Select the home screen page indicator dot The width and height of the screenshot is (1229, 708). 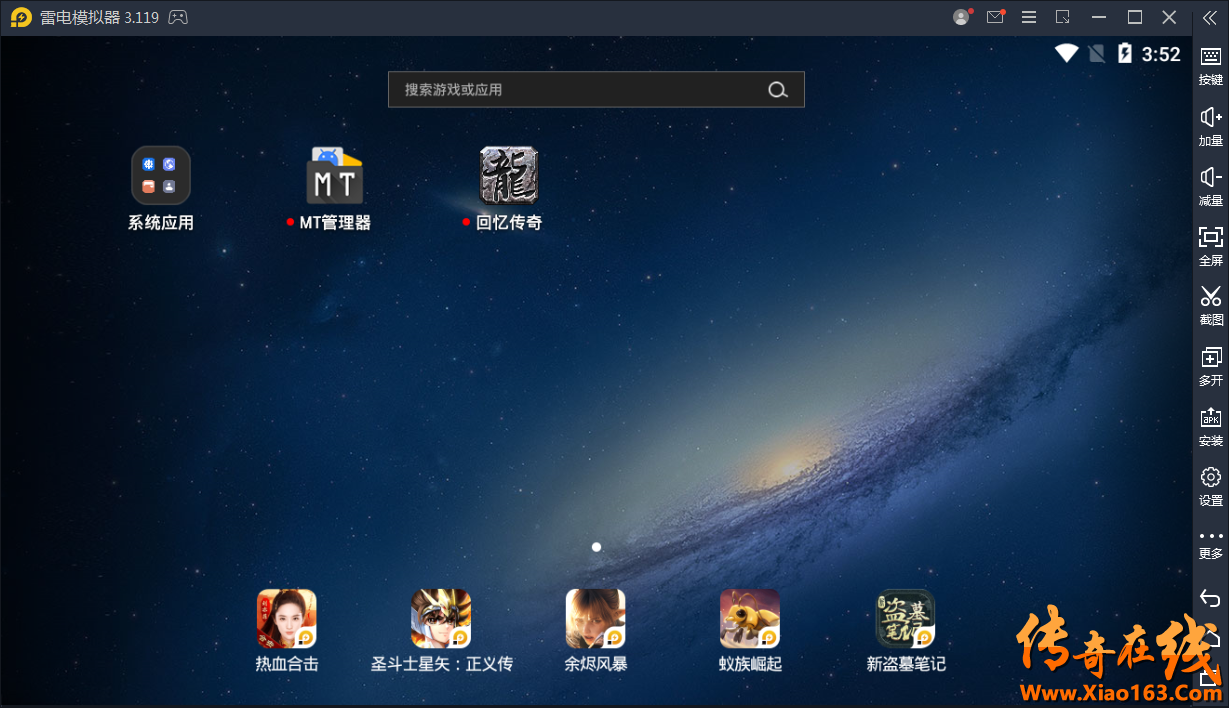pos(596,547)
